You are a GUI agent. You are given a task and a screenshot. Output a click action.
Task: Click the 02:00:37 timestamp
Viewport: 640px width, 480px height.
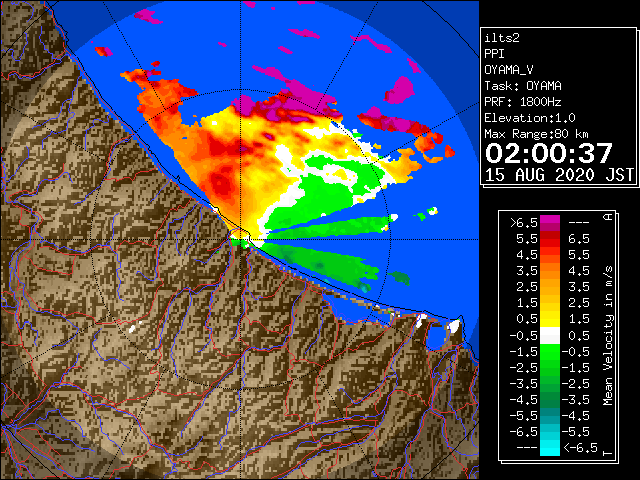549,153
